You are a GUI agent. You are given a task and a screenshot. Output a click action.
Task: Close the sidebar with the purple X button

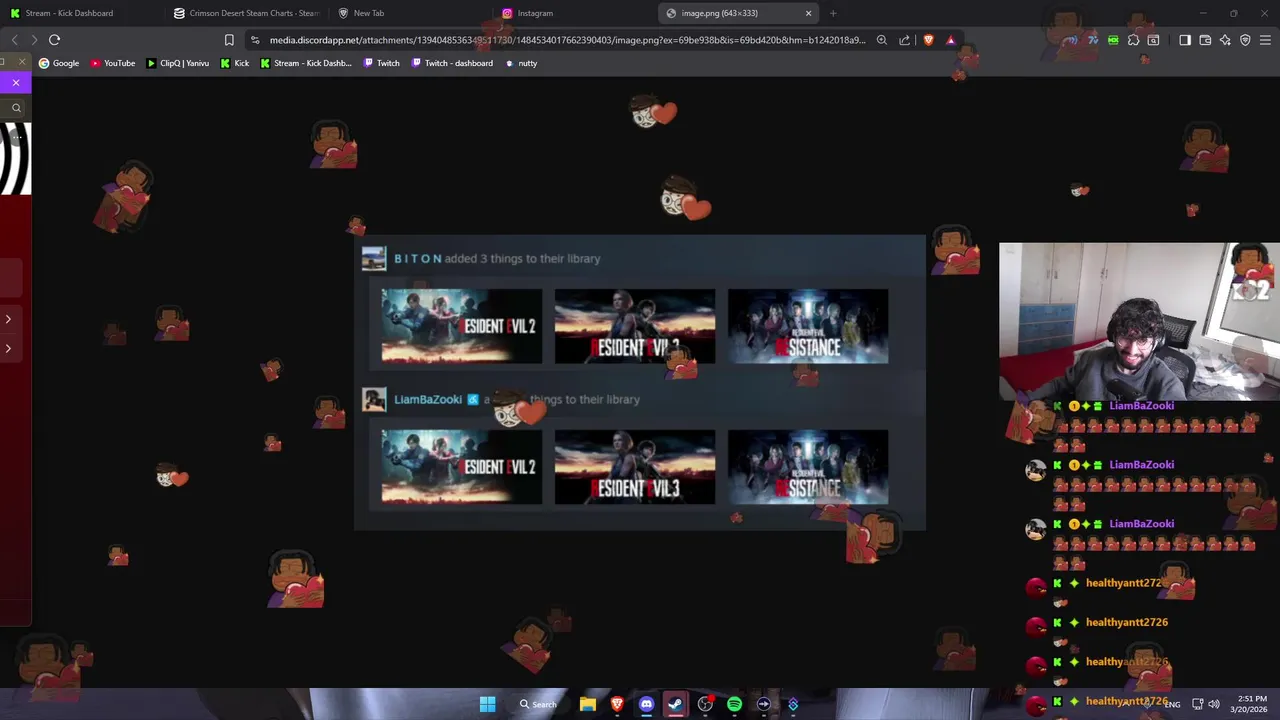pyautogui.click(x=16, y=83)
